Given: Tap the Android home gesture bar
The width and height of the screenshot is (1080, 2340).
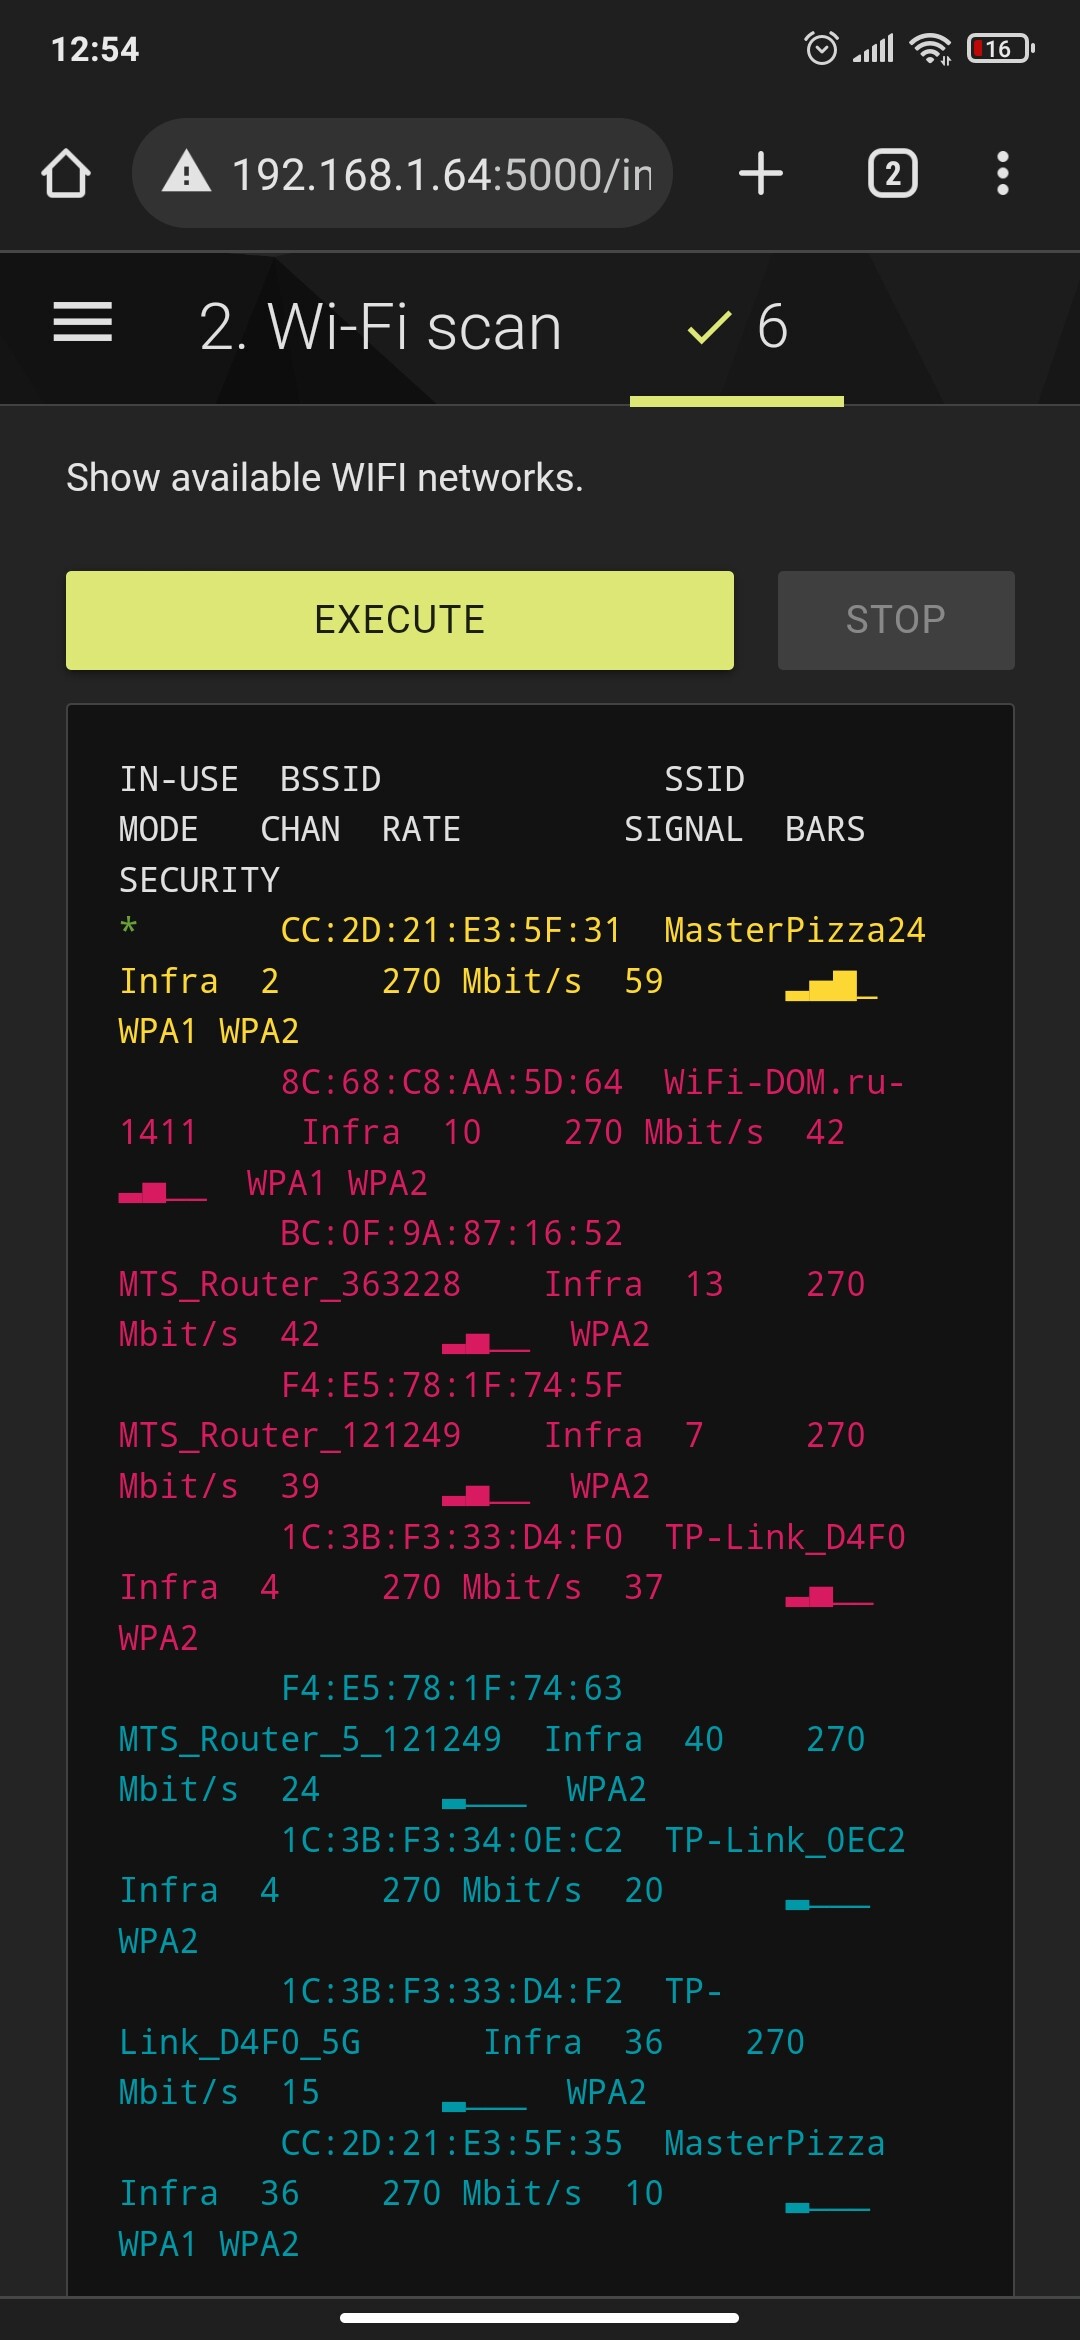Looking at the screenshot, I should 540,2318.
